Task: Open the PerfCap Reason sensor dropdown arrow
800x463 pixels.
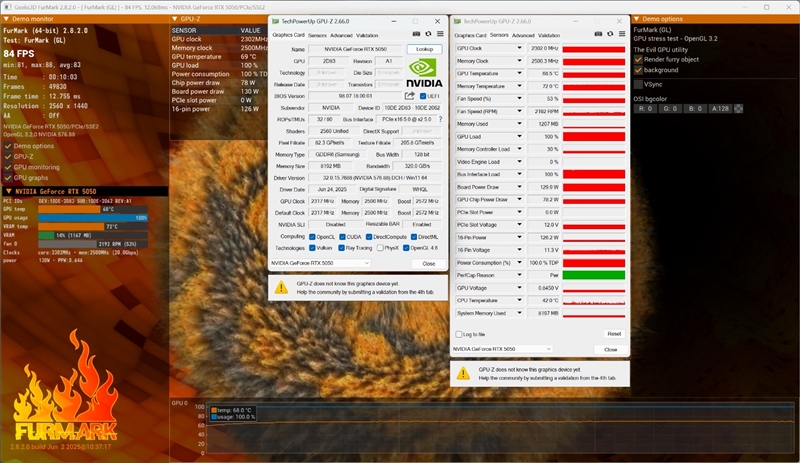Action: tap(519, 275)
